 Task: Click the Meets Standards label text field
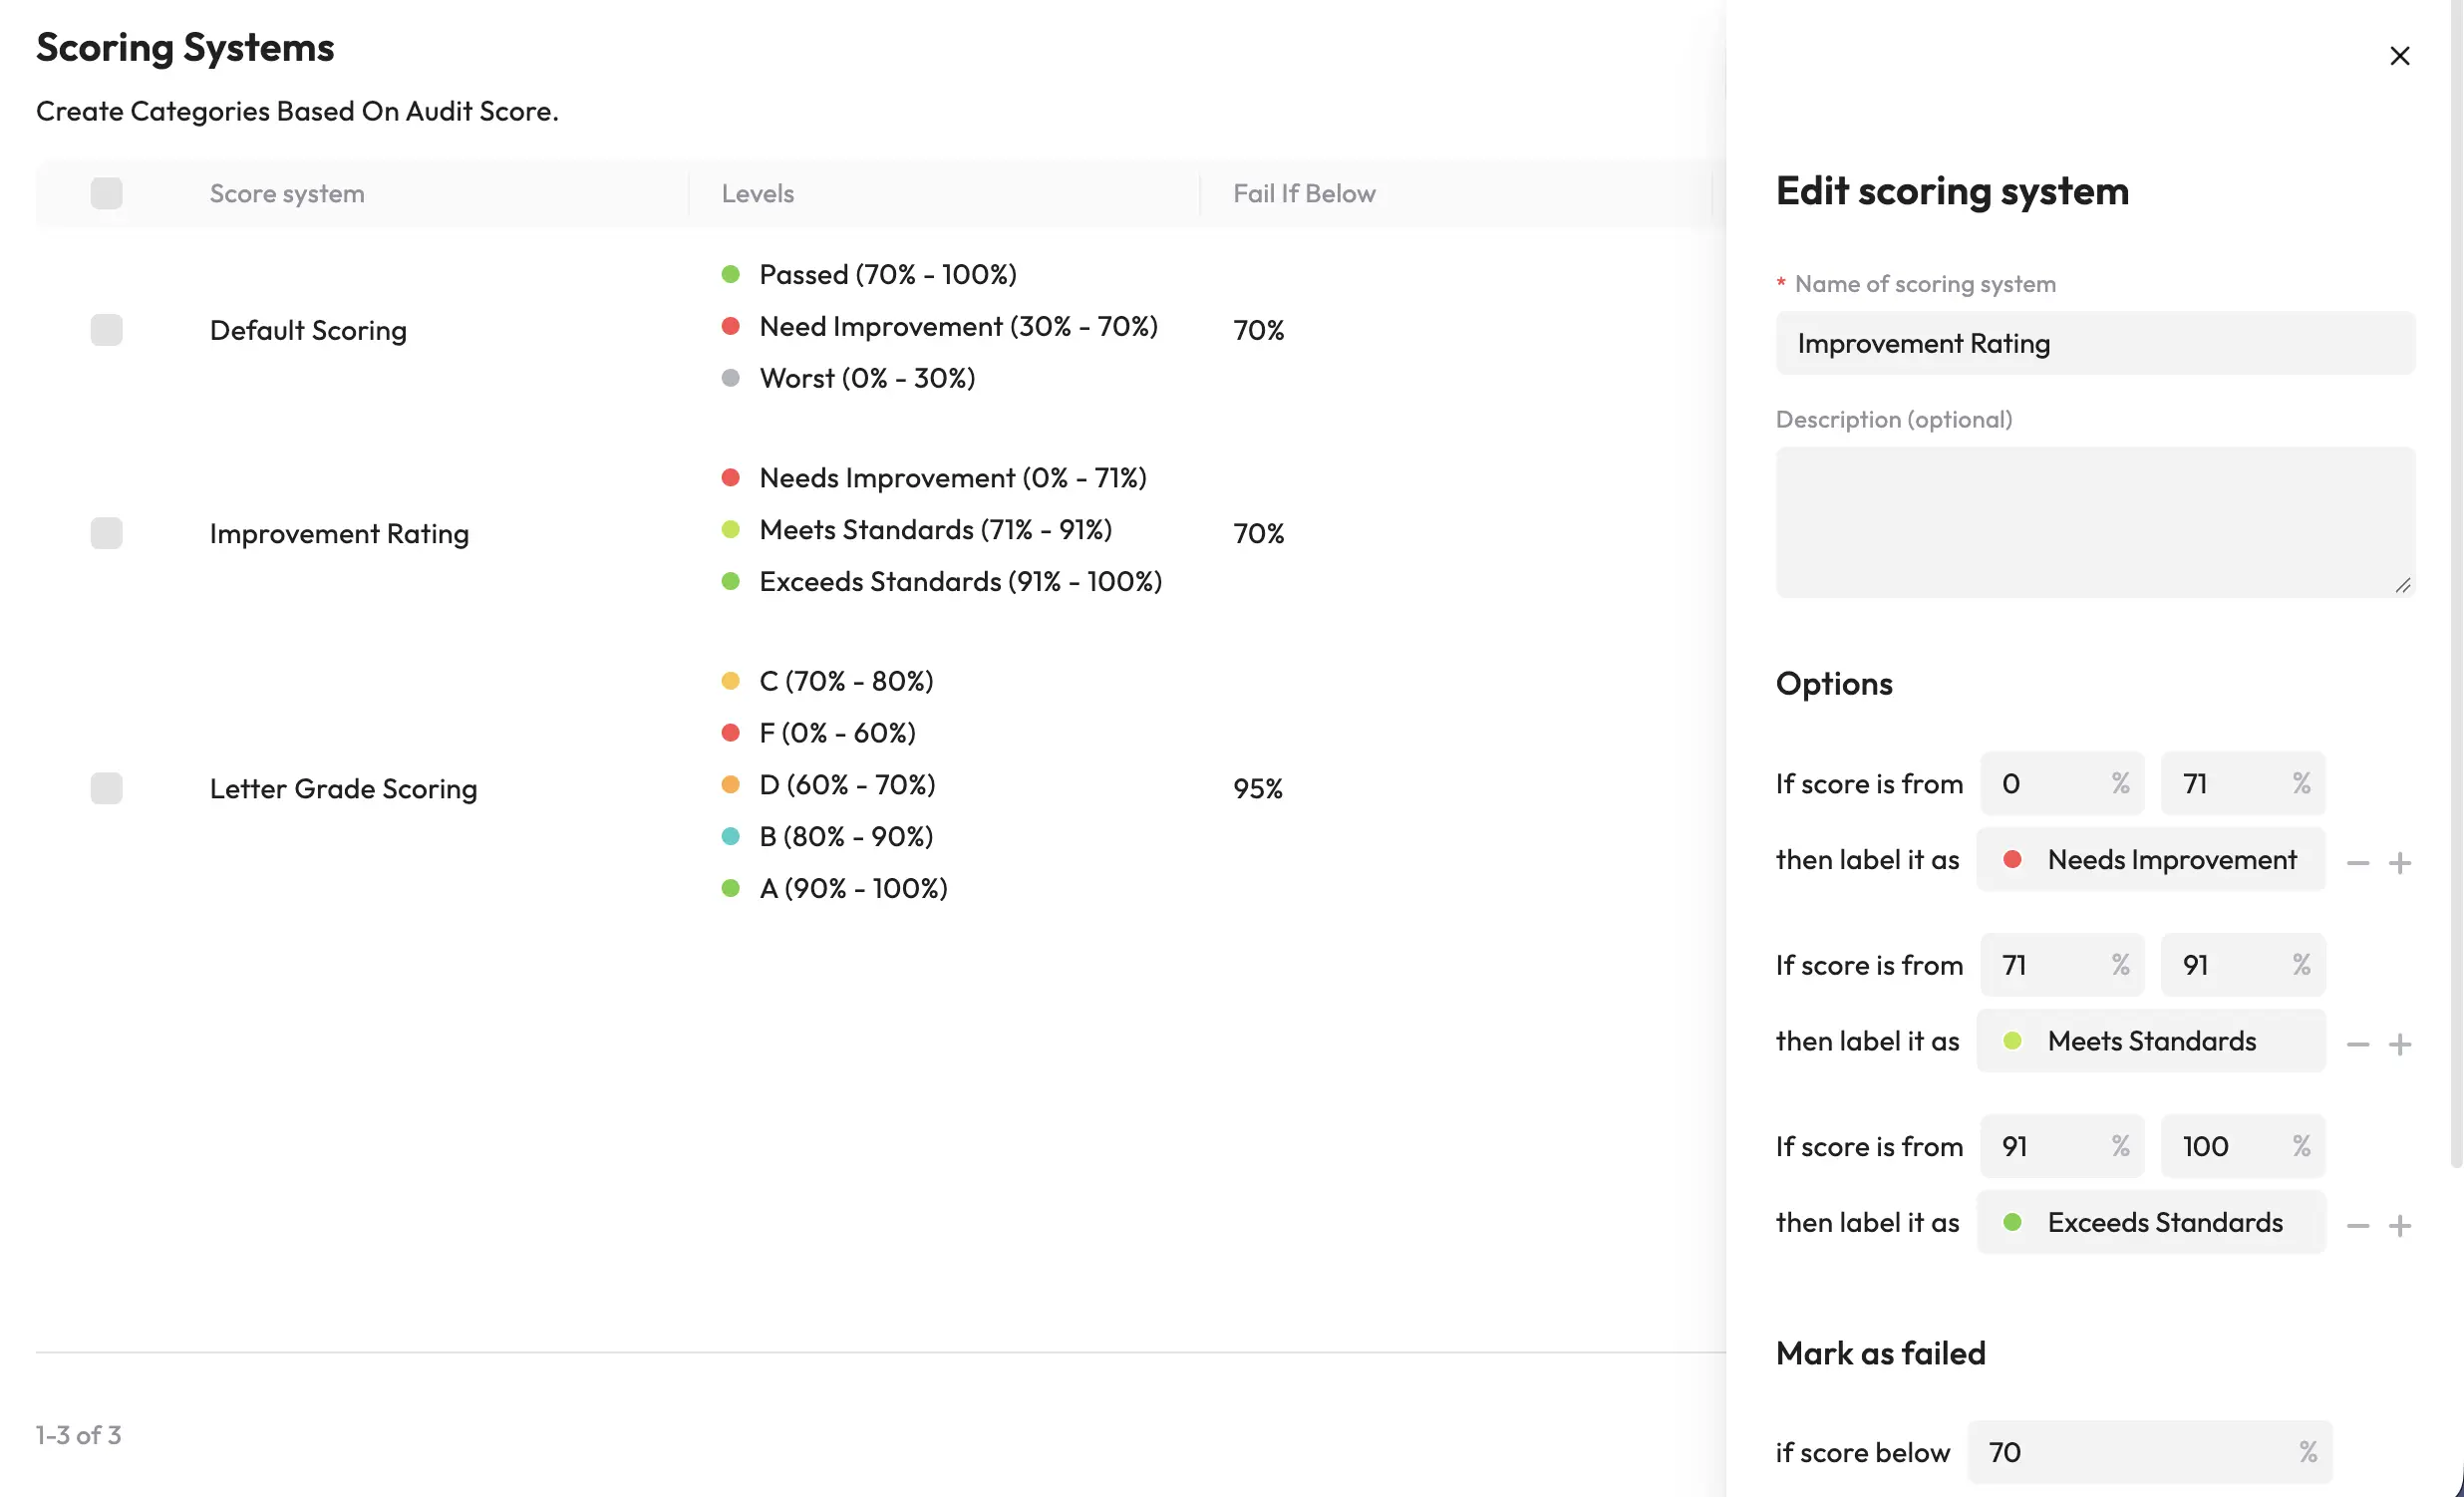(2152, 1041)
